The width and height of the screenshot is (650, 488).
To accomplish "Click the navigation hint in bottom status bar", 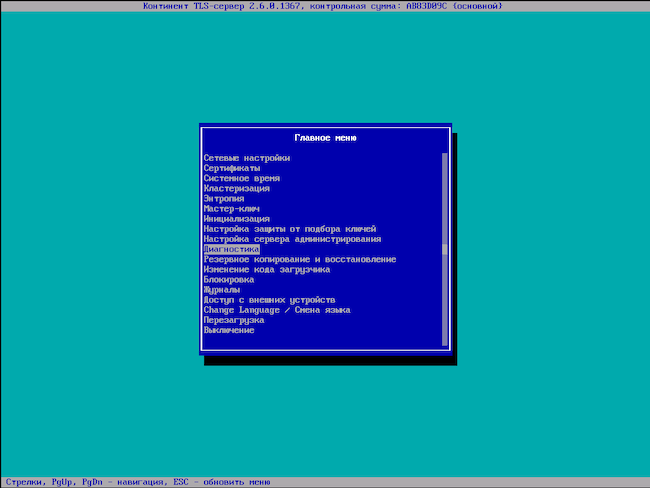I will (x=138, y=482).
